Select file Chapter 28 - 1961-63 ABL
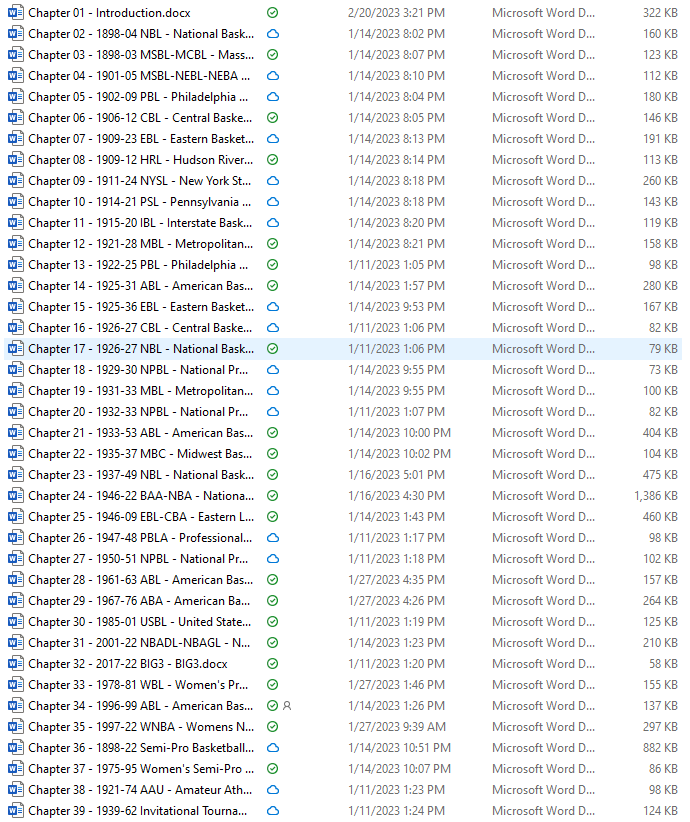 click(x=141, y=580)
